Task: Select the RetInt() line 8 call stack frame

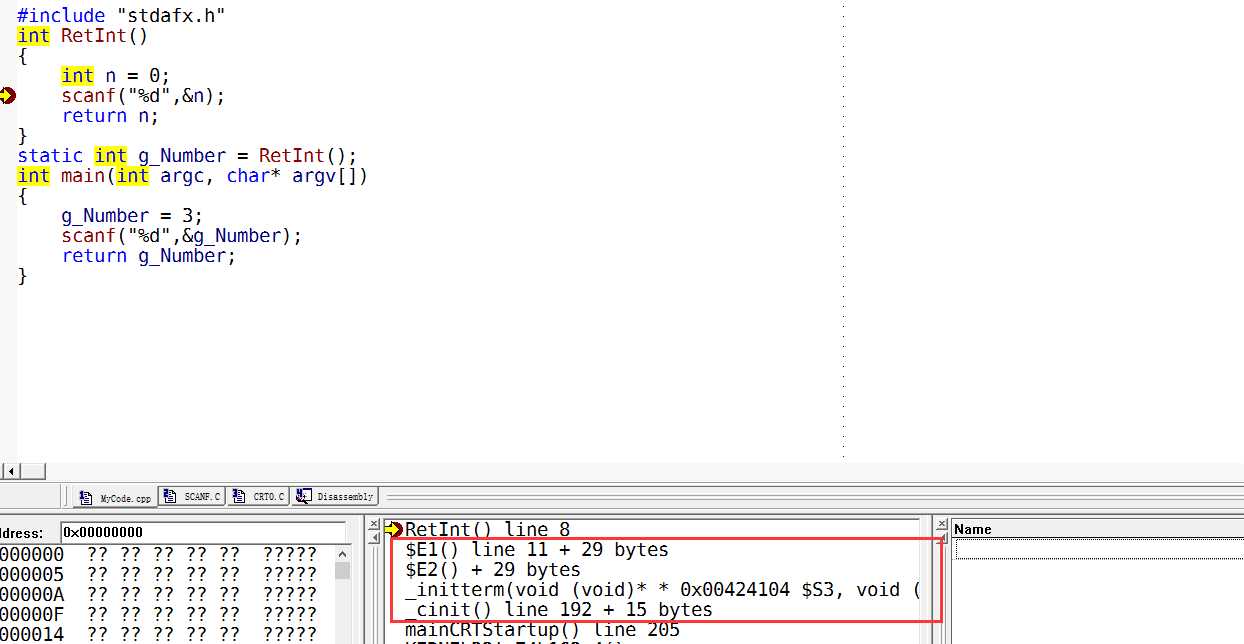Action: pos(487,529)
